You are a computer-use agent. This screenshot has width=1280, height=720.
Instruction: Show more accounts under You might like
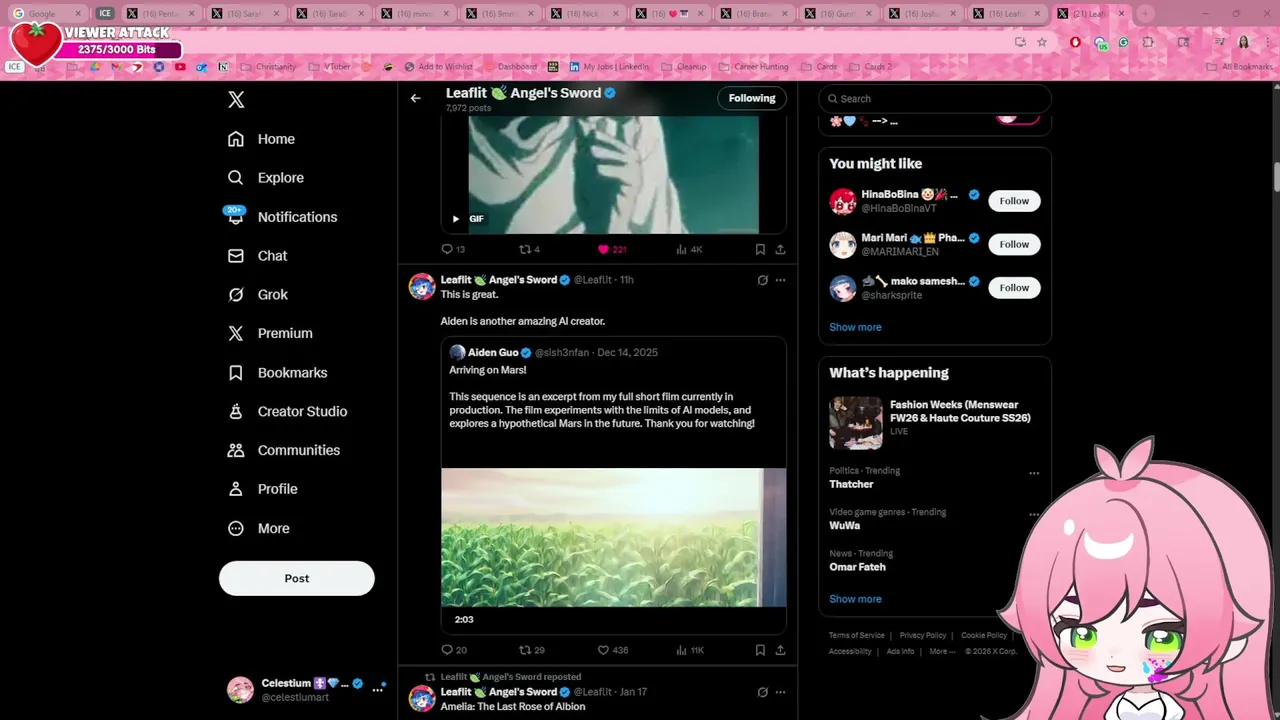pyautogui.click(x=855, y=327)
